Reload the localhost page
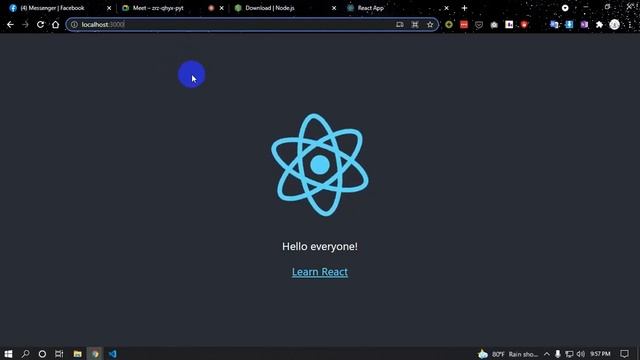This screenshot has width=640, height=360. (40, 24)
